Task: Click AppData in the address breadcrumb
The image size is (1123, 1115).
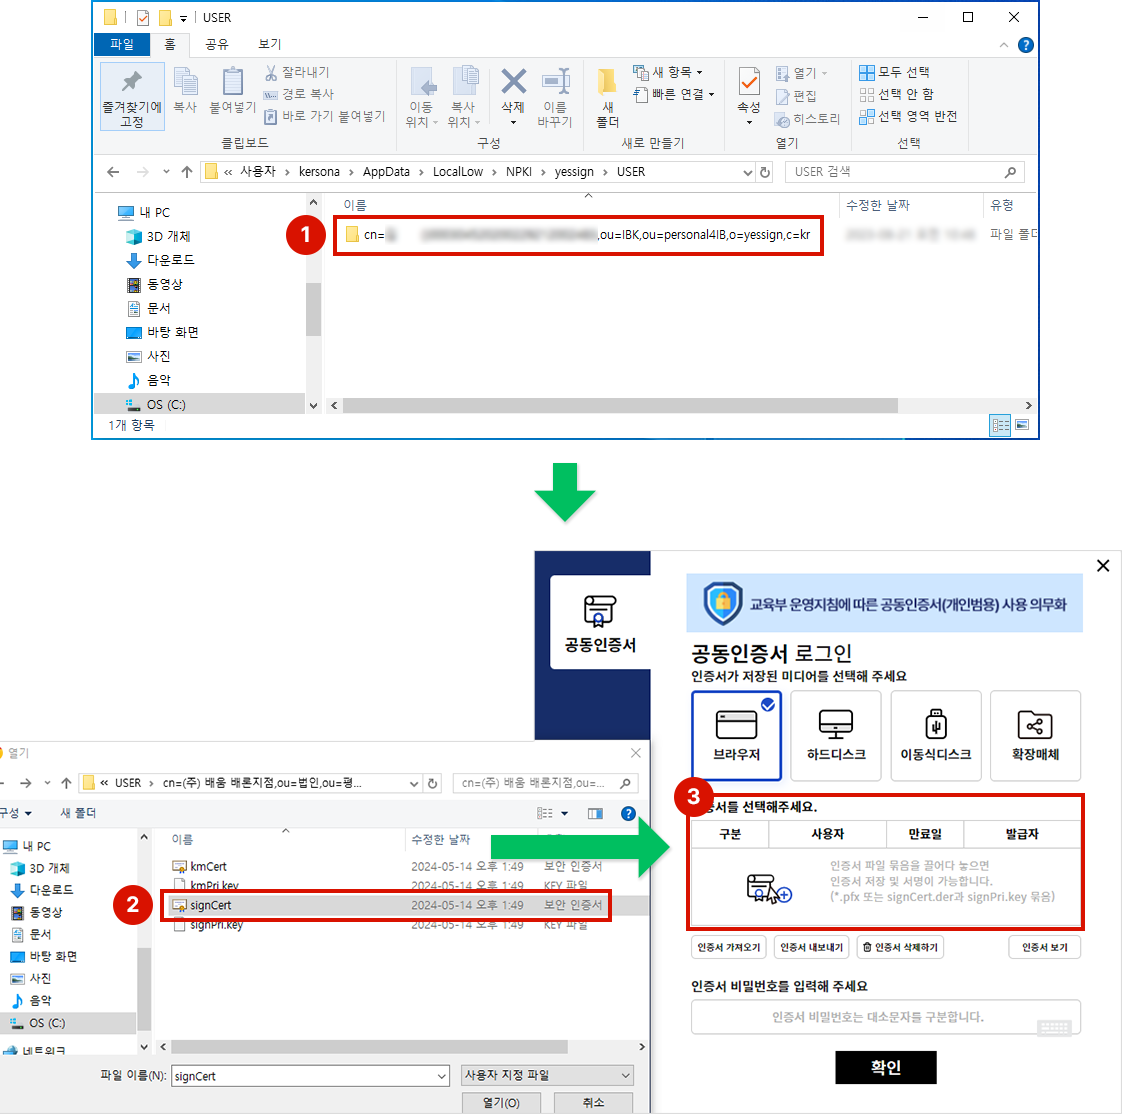Action: [x=386, y=172]
